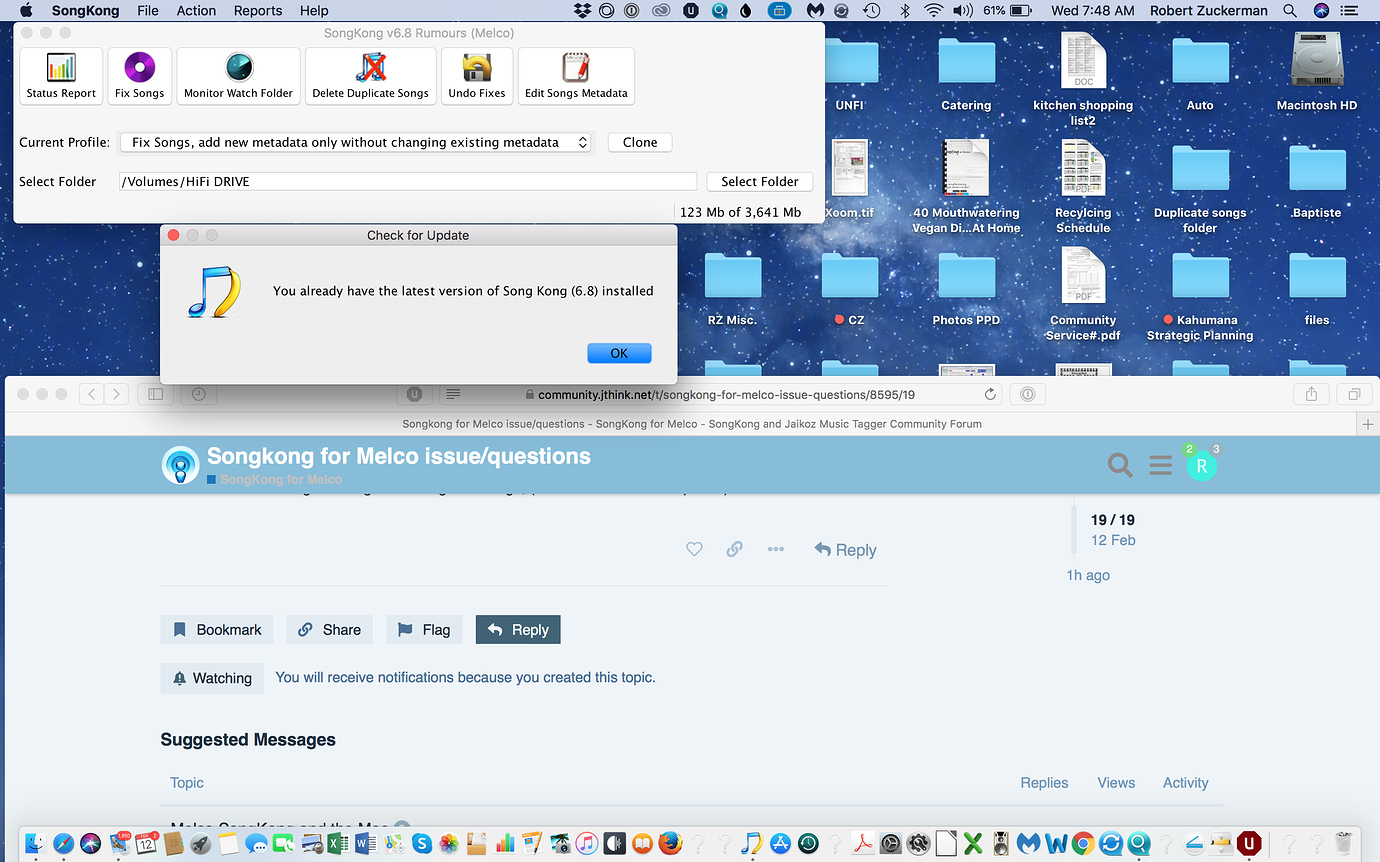Open the Apple menu
The image size is (1380, 862).
coord(26,11)
